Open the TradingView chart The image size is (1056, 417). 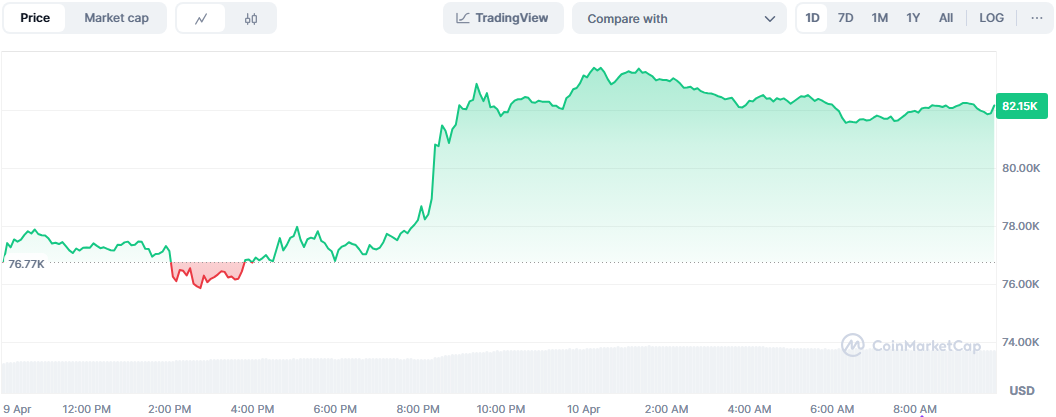(503, 18)
